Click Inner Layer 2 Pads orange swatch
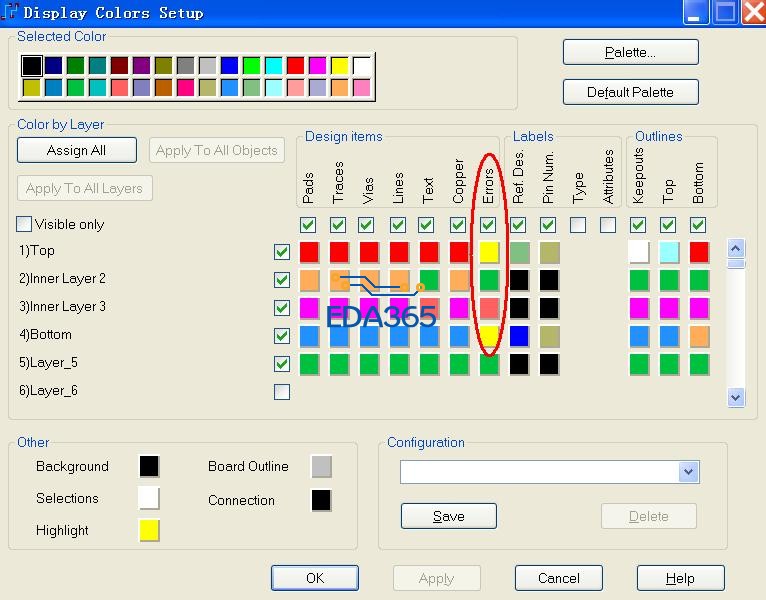 coord(309,280)
